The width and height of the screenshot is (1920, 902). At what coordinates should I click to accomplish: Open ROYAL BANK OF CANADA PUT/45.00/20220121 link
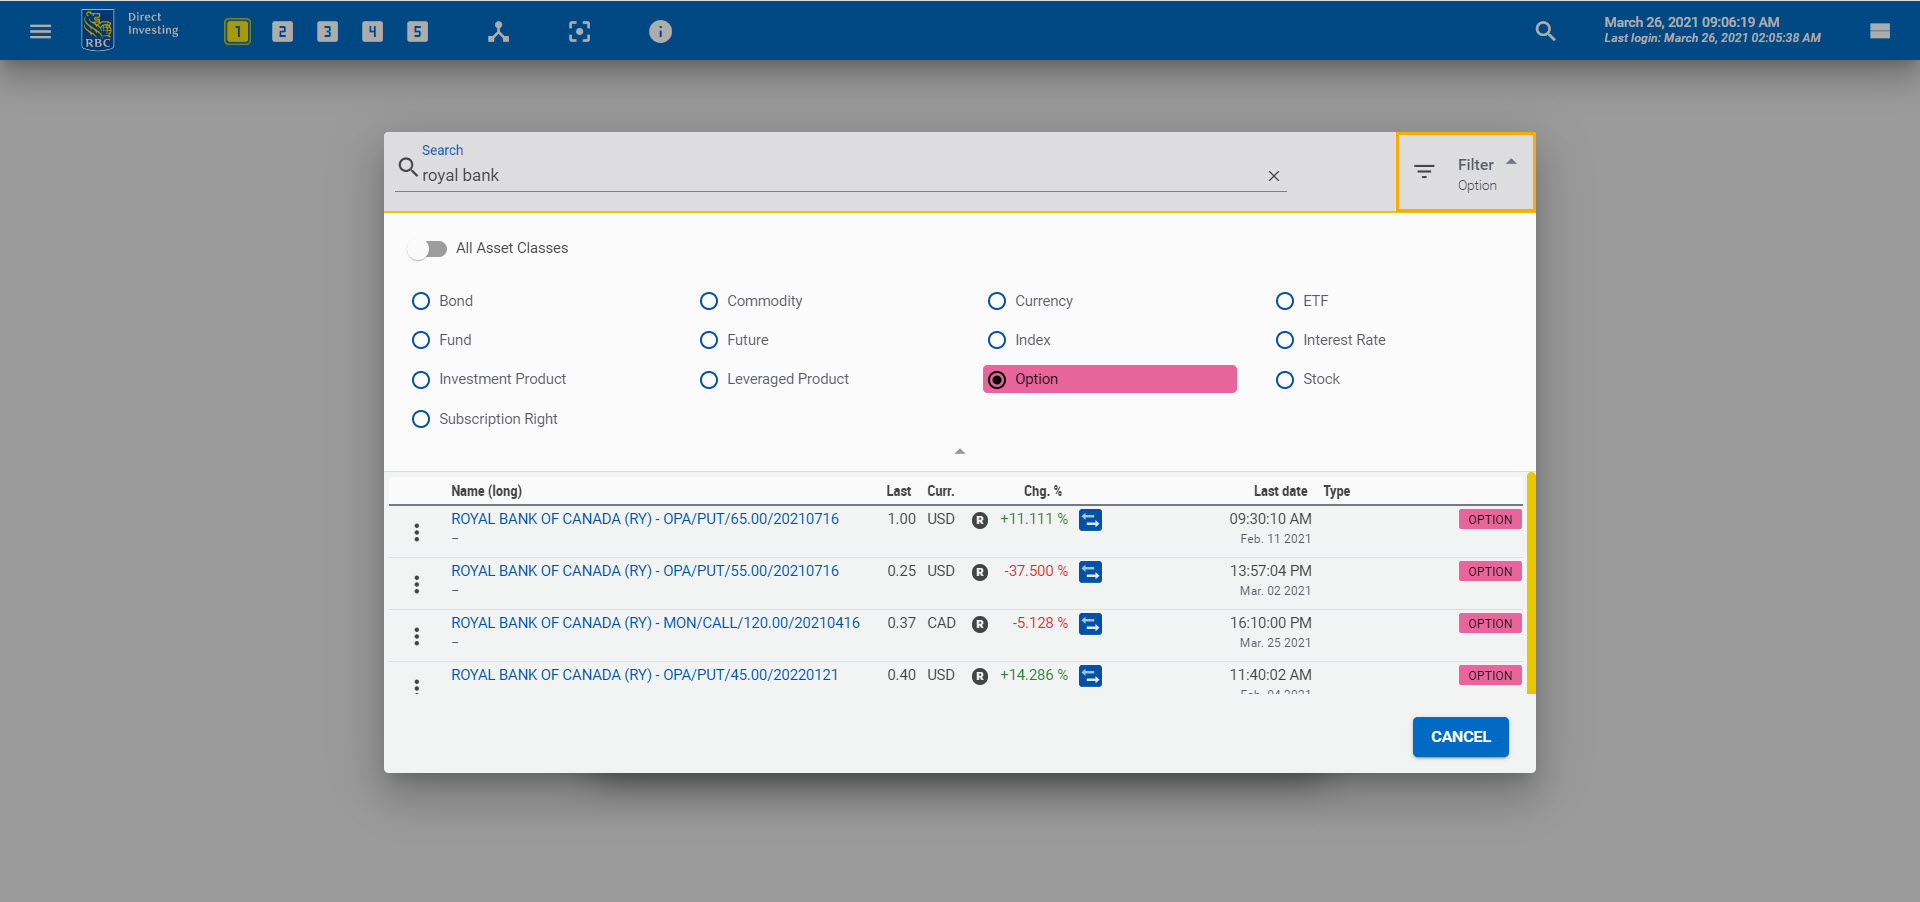[644, 675]
